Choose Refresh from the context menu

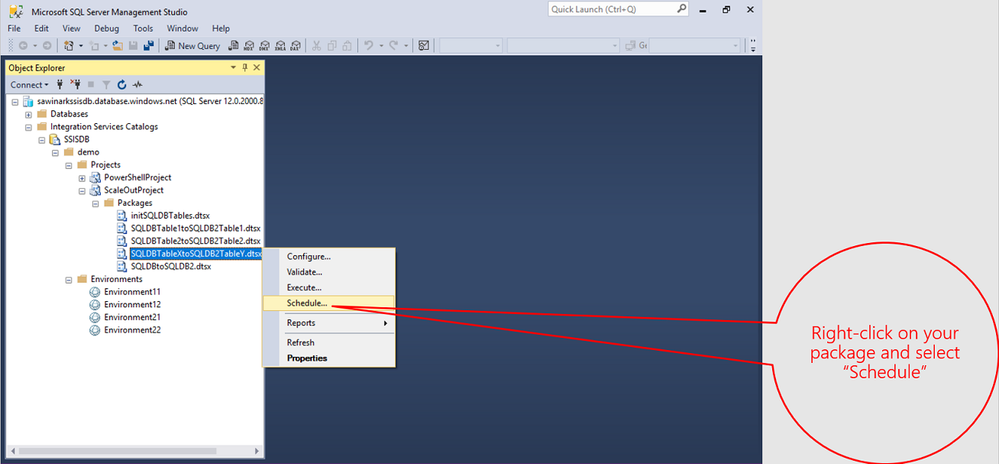pos(329,343)
